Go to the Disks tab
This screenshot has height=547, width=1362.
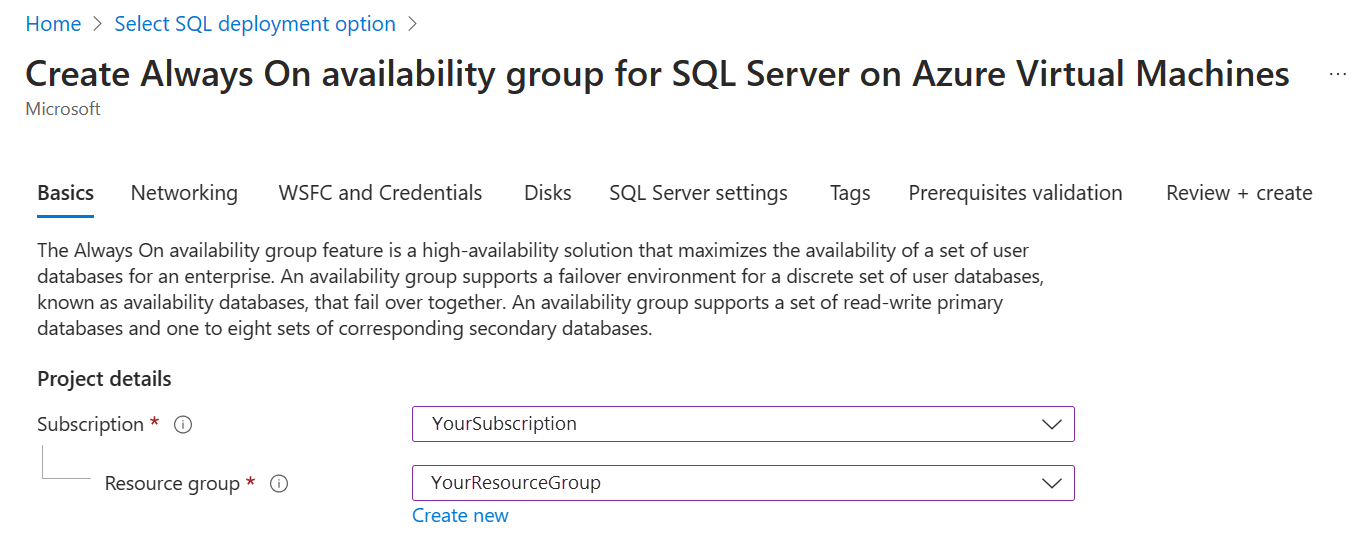point(547,193)
